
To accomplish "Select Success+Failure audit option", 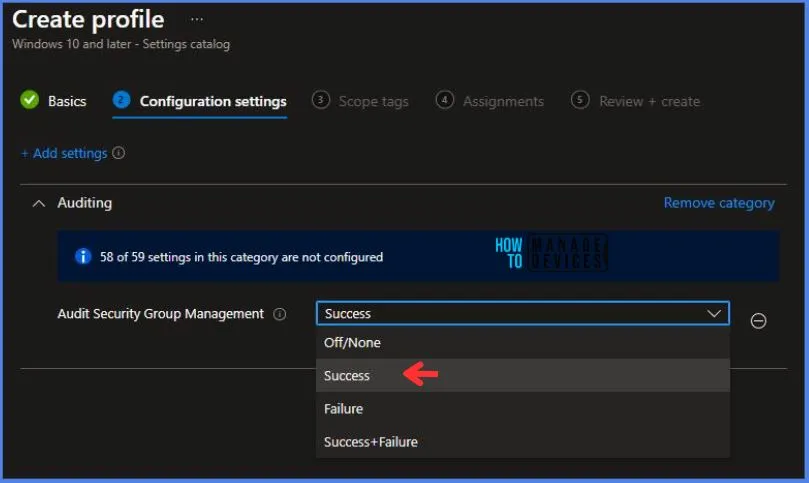I will [x=523, y=442].
